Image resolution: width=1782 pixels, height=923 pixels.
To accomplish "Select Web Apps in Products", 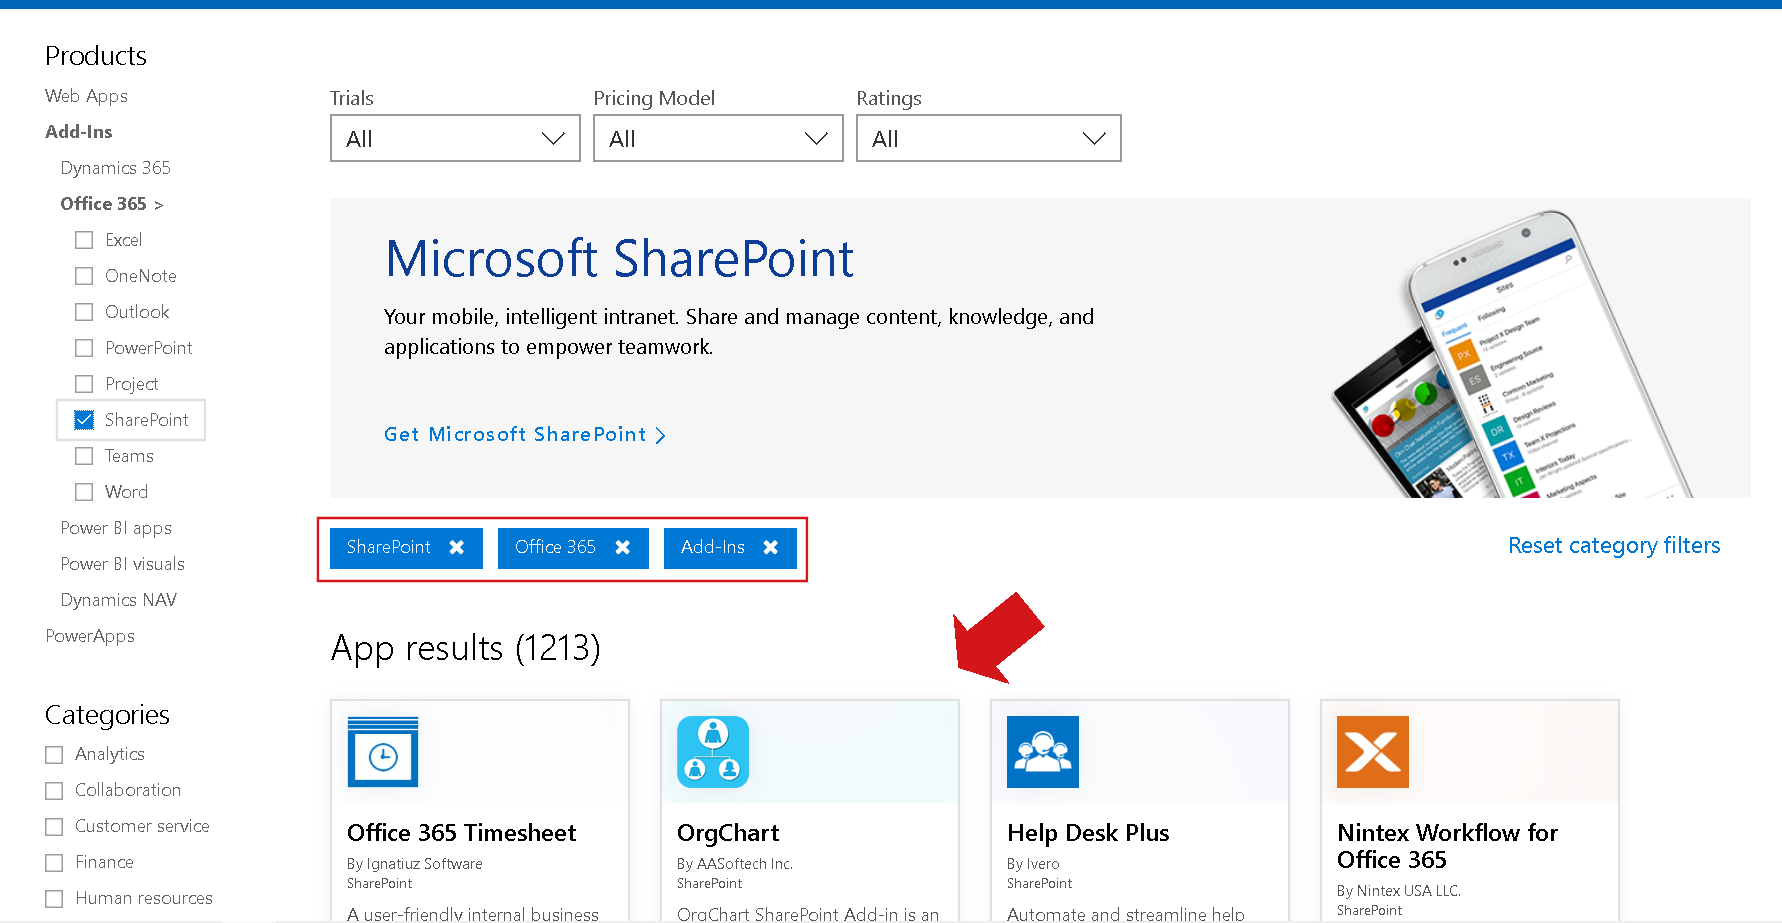I will (86, 96).
